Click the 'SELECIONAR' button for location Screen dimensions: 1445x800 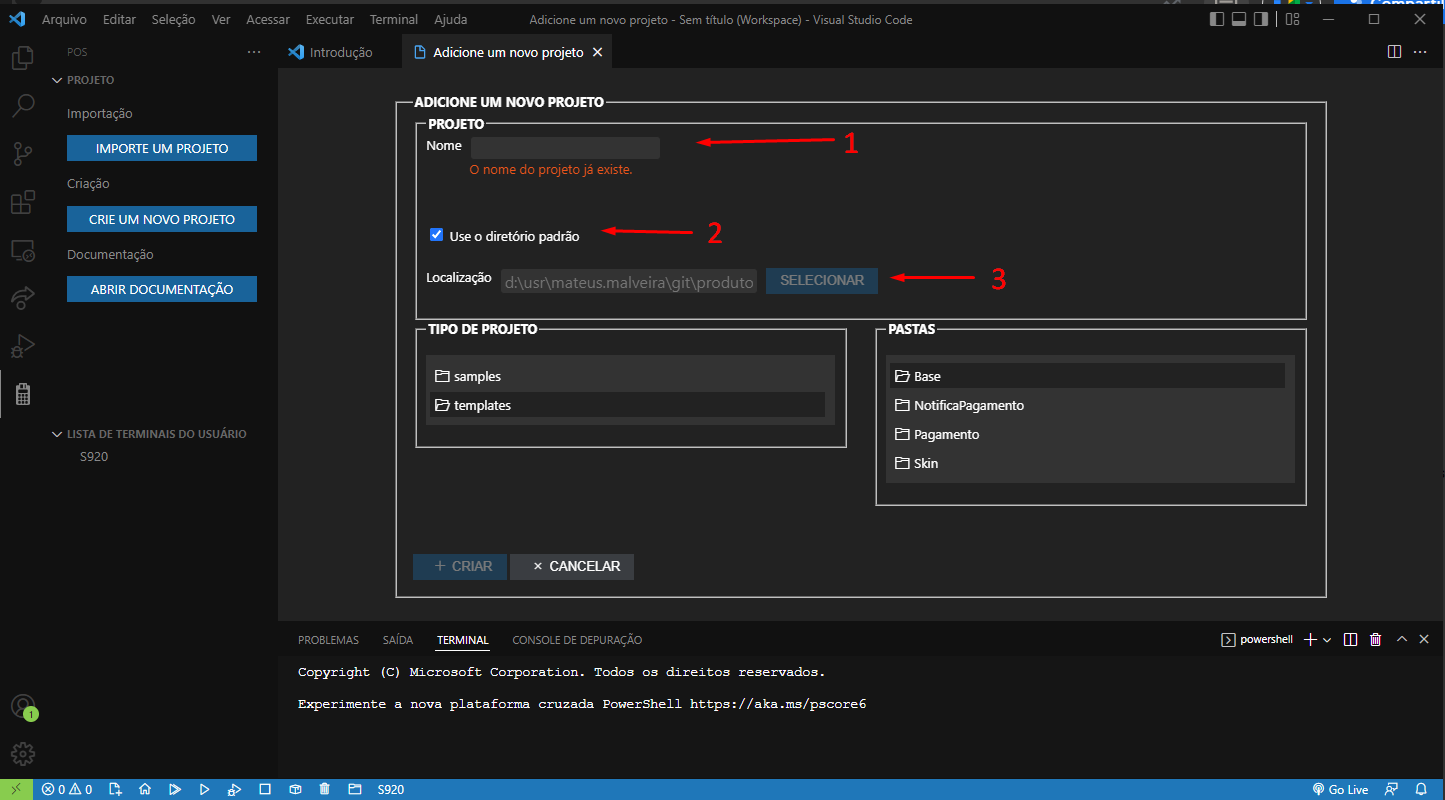(821, 281)
